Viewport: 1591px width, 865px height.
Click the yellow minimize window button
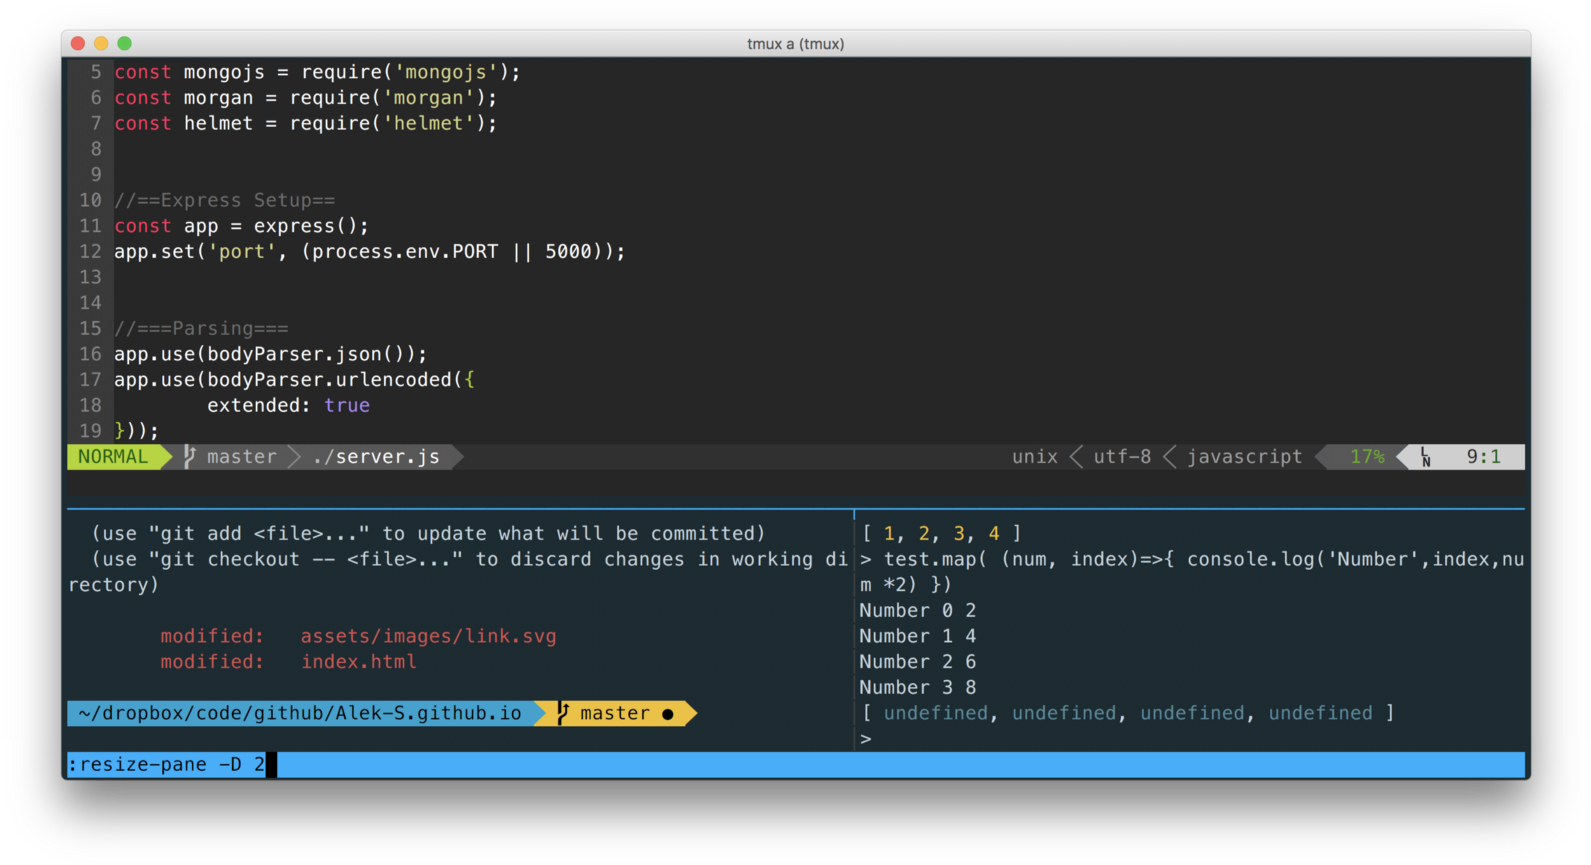coord(101,43)
